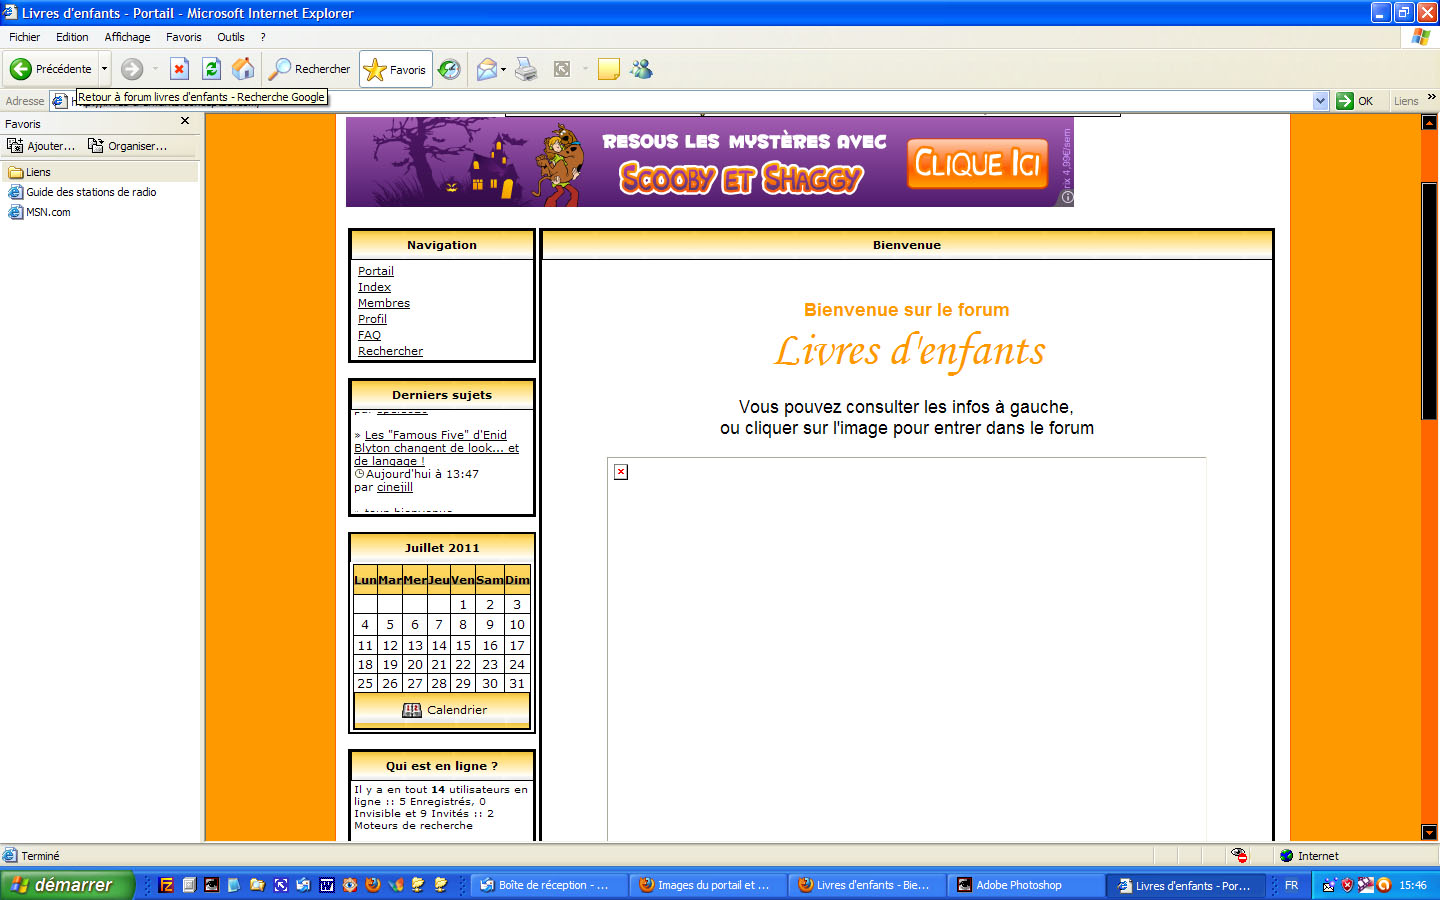Click Organiser… in Favoris panel
The height and width of the screenshot is (900, 1440).
click(x=127, y=146)
